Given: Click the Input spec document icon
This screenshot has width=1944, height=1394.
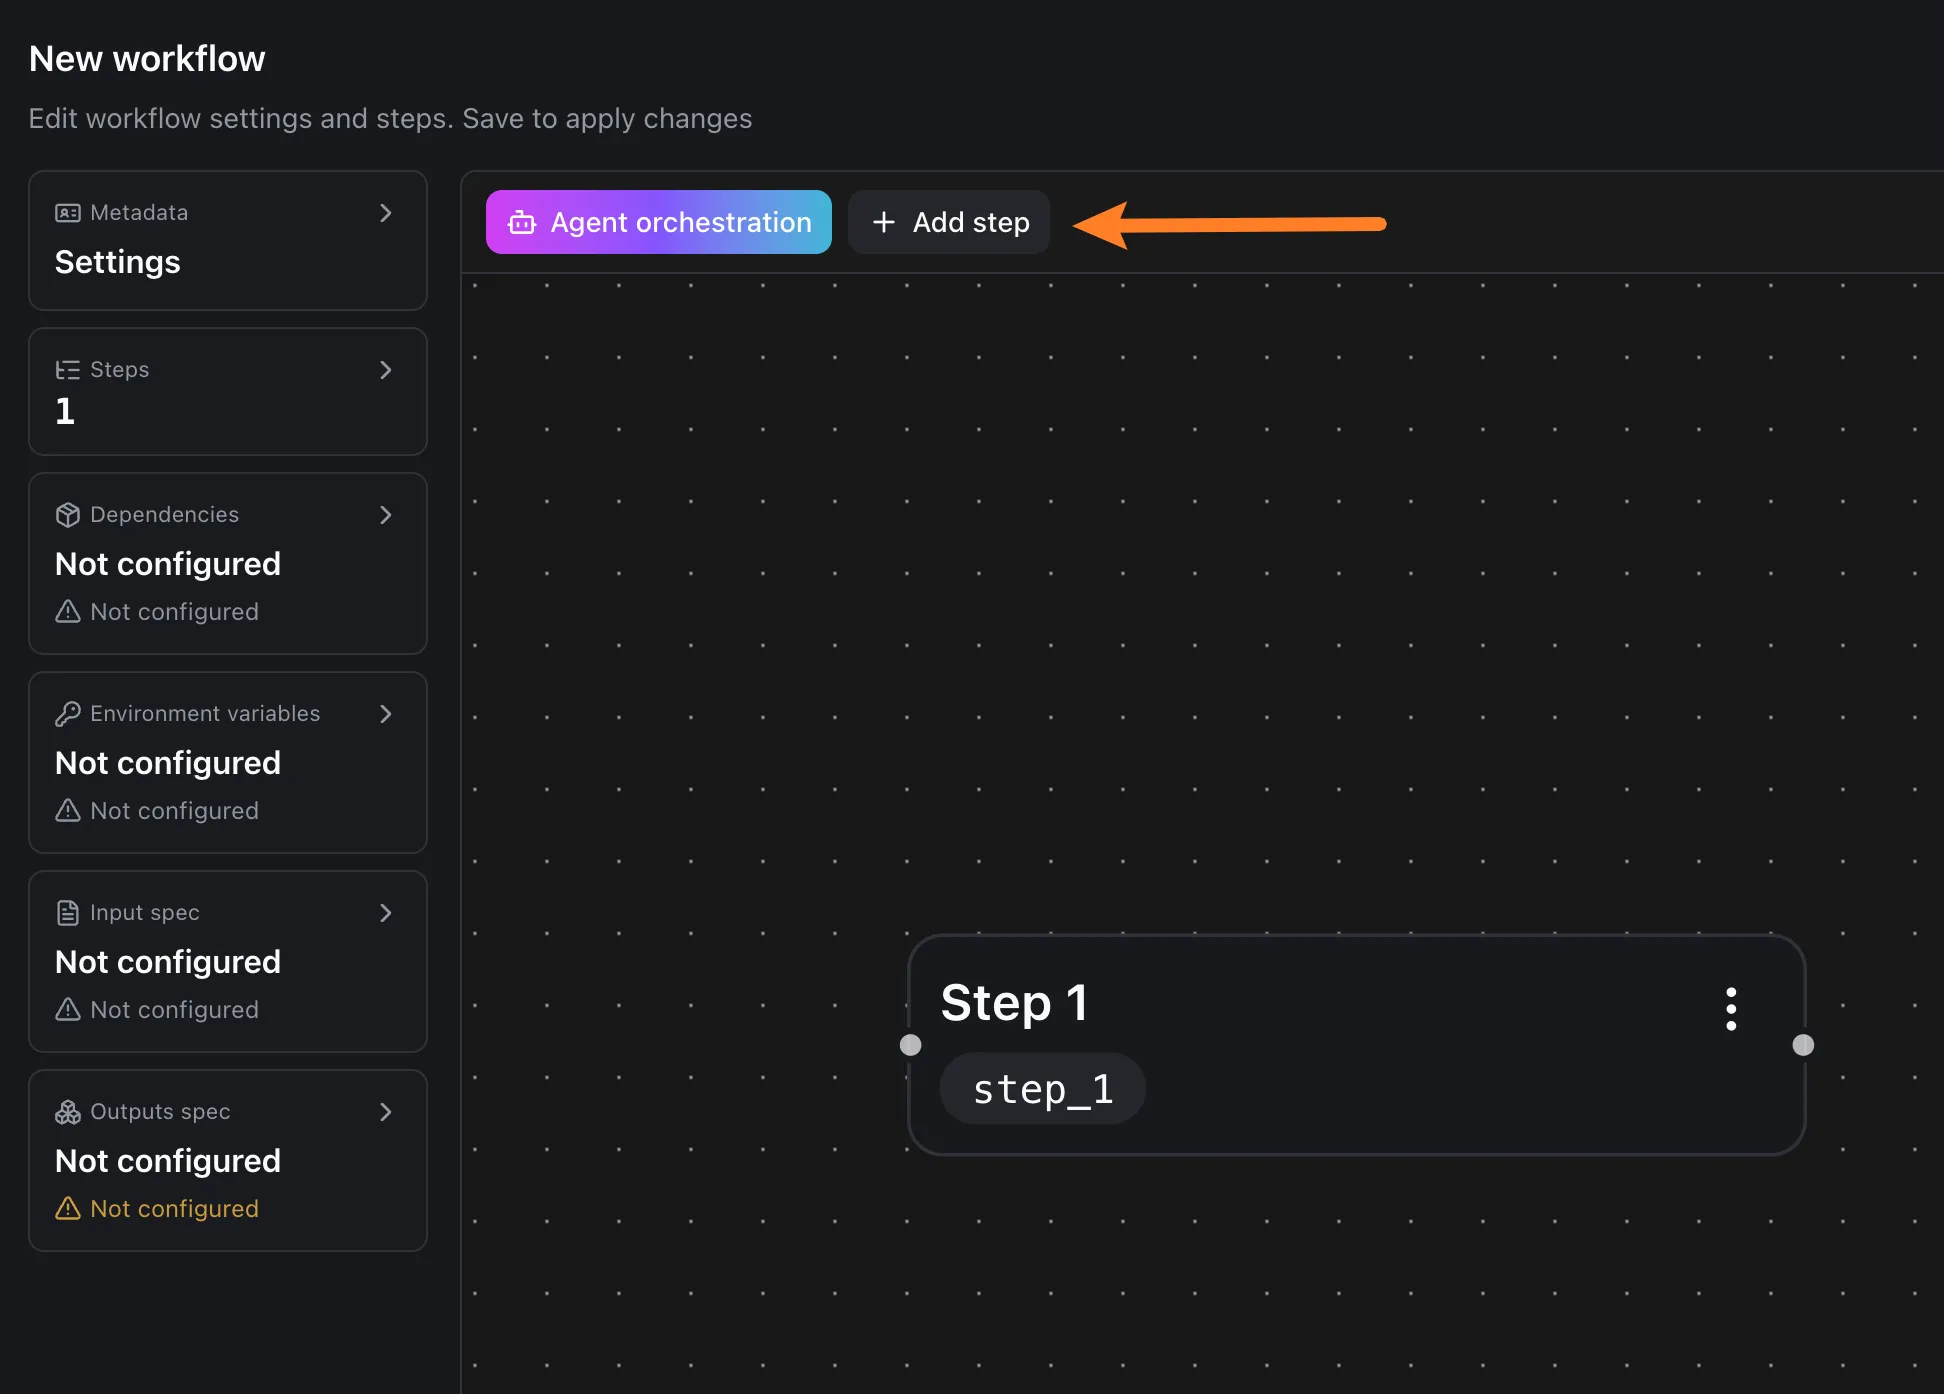Looking at the screenshot, I should [67, 912].
